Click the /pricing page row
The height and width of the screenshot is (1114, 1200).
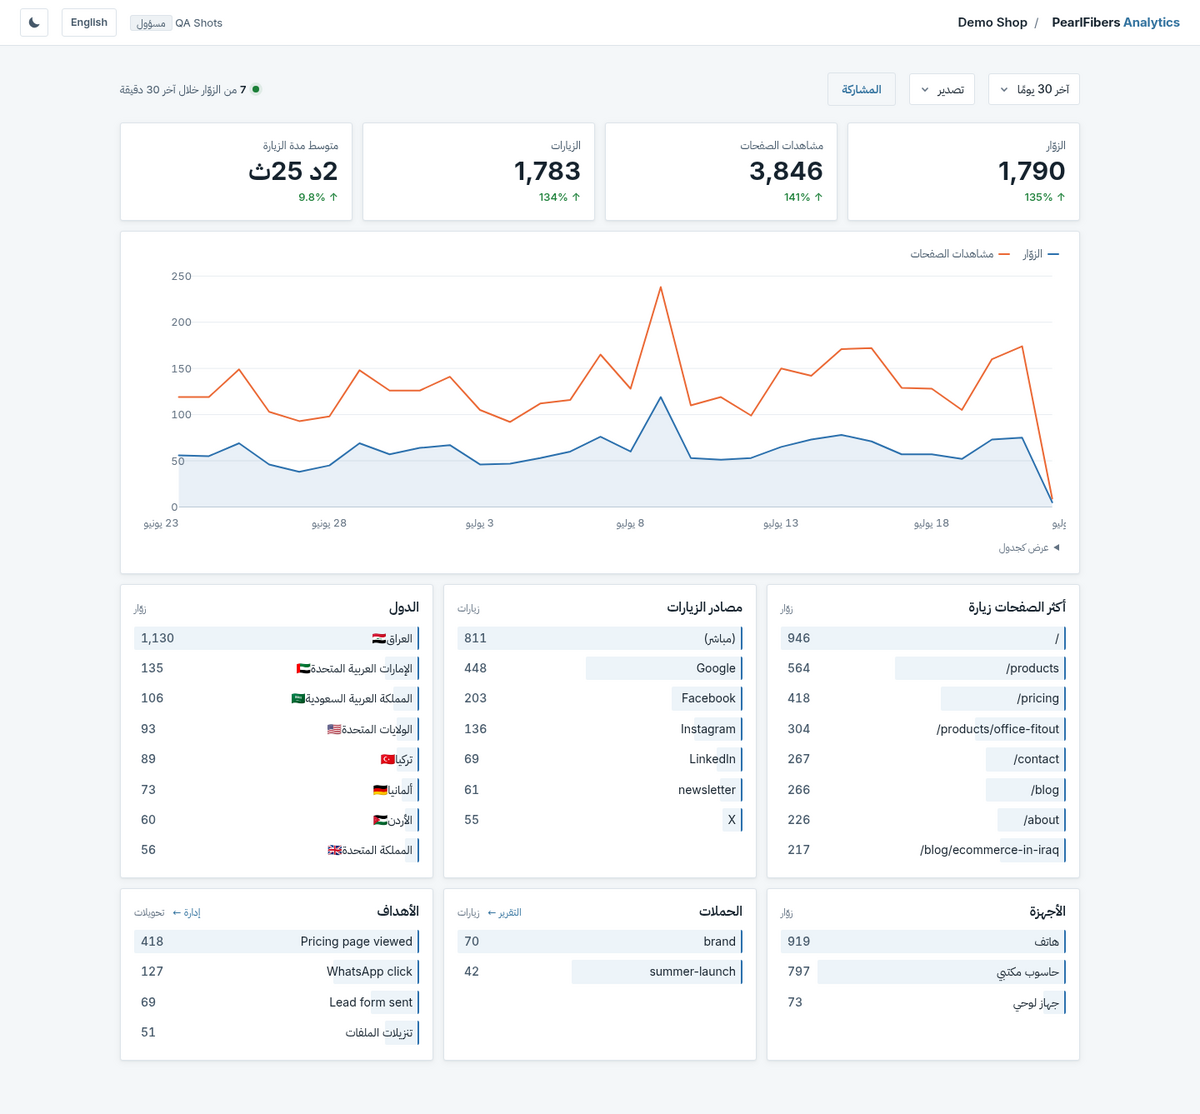point(923,698)
